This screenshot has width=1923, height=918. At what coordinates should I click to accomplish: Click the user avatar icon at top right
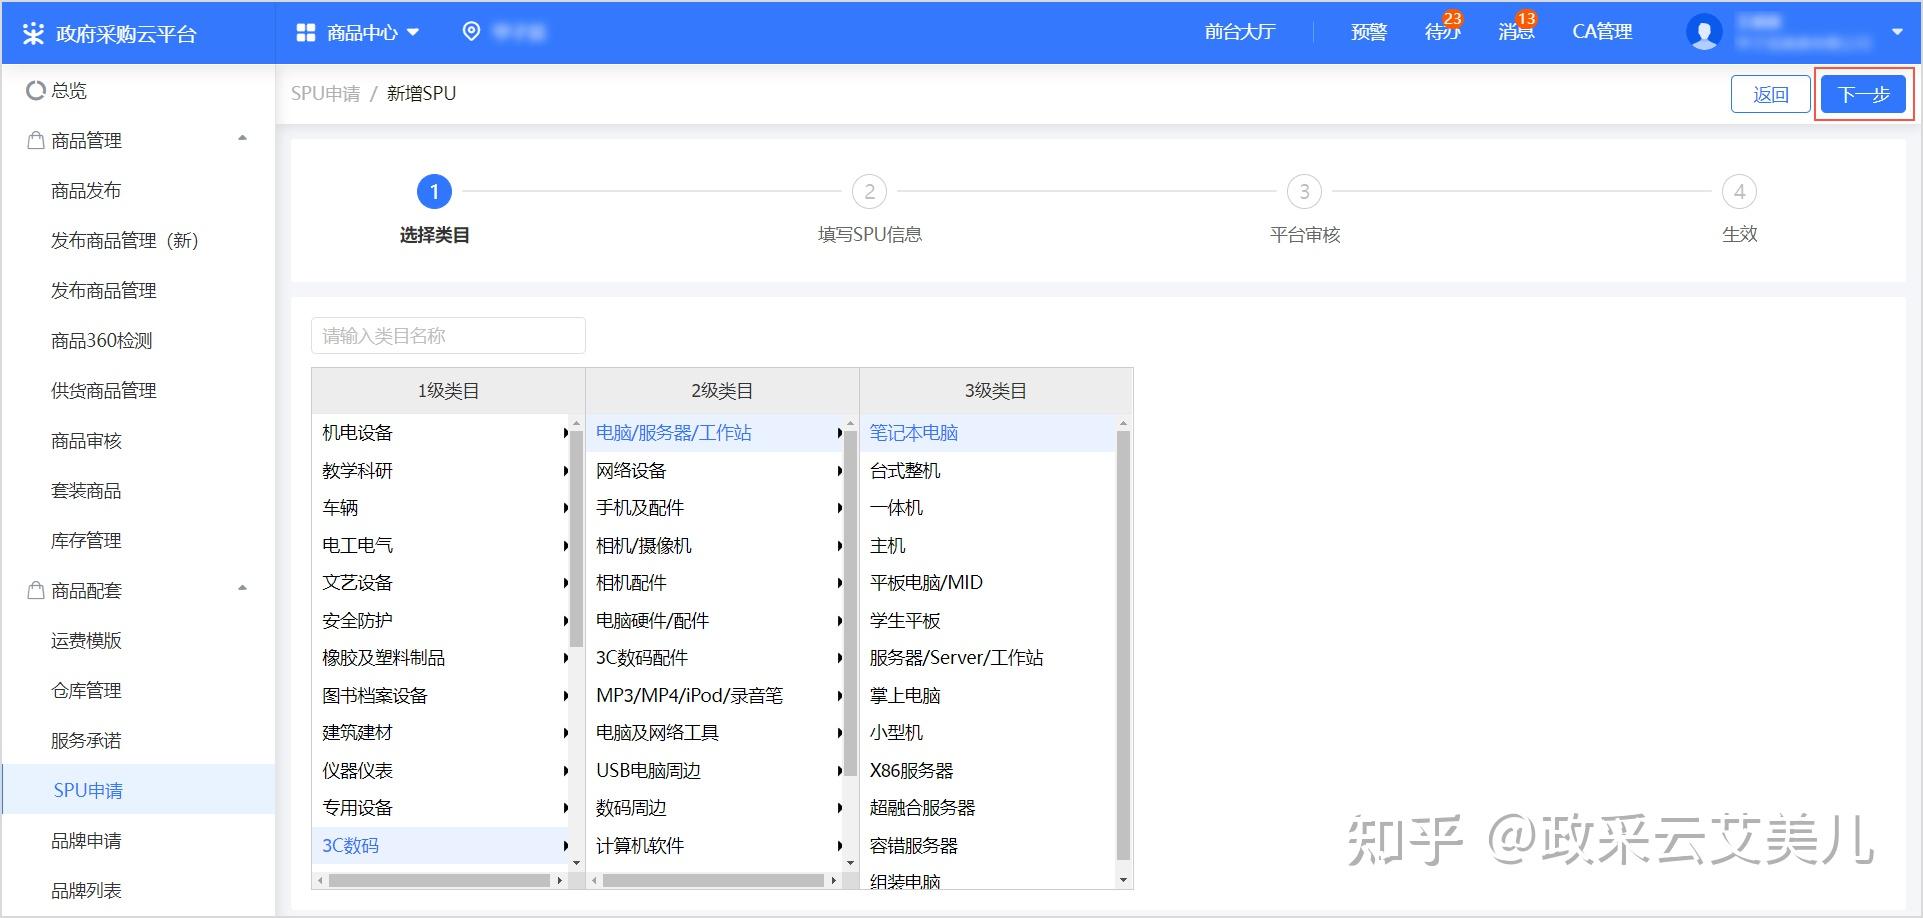click(x=1703, y=31)
